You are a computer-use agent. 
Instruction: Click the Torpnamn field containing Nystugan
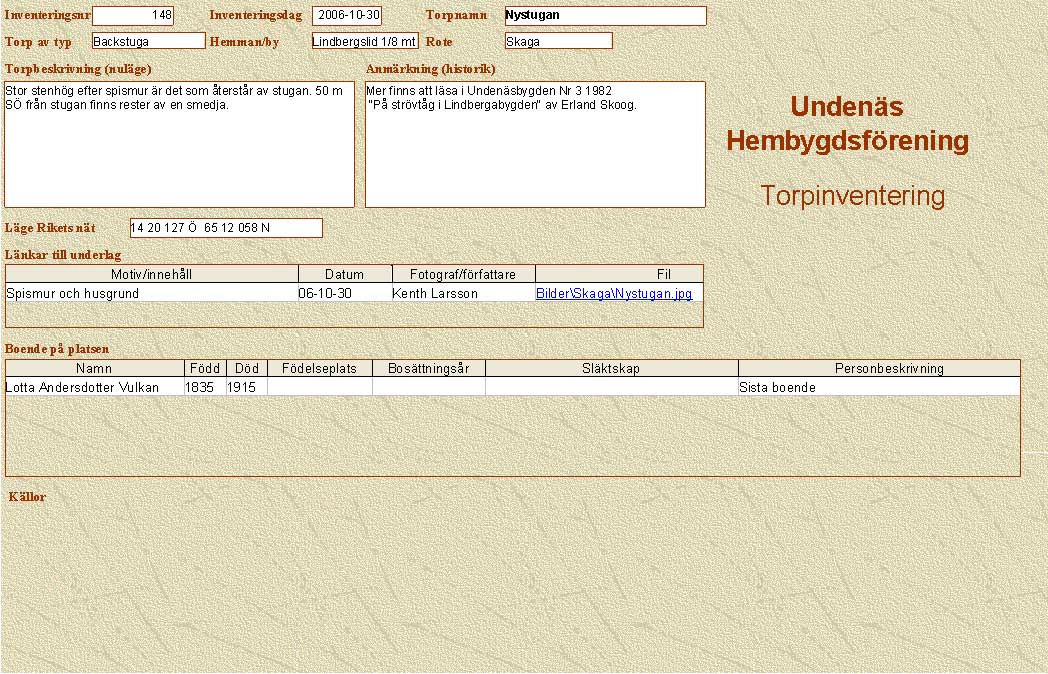coord(605,16)
